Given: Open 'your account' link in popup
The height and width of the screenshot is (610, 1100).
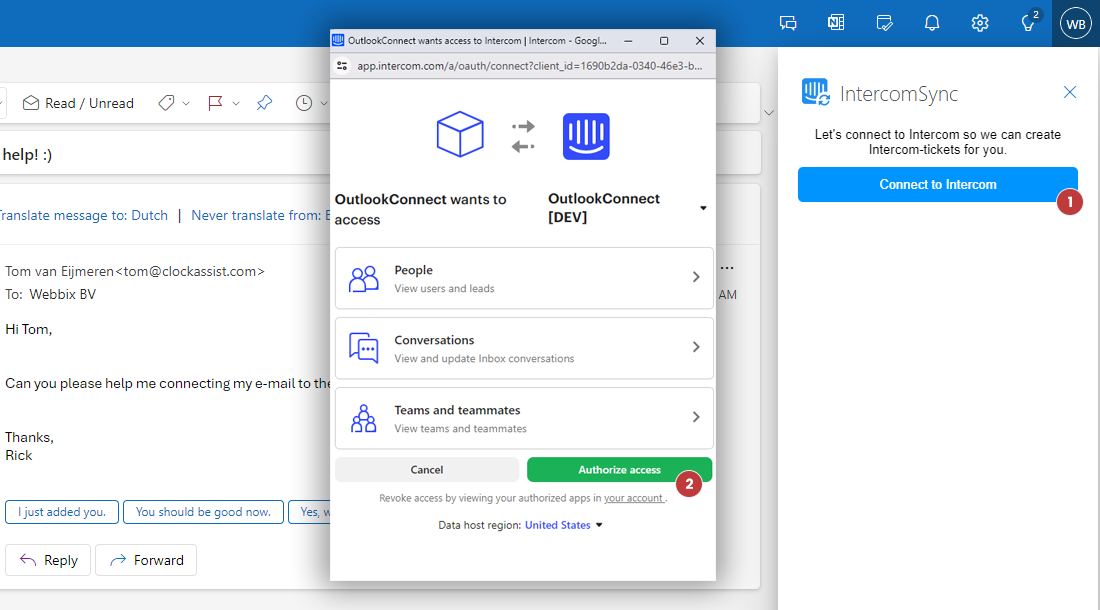Looking at the screenshot, I should coord(633,498).
